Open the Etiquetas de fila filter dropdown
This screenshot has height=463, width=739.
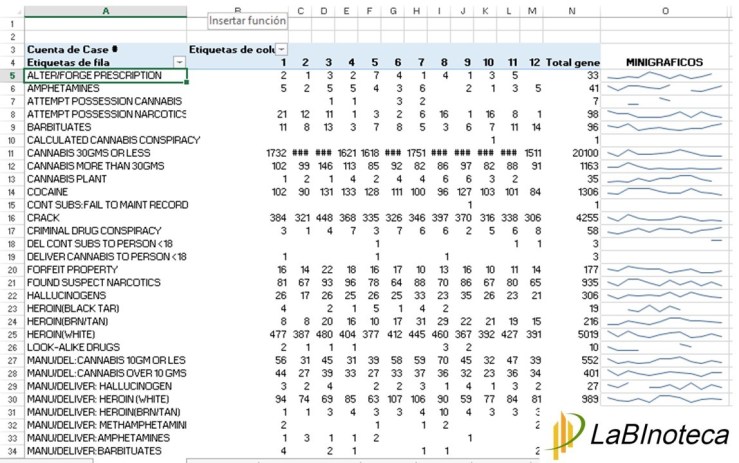click(180, 62)
